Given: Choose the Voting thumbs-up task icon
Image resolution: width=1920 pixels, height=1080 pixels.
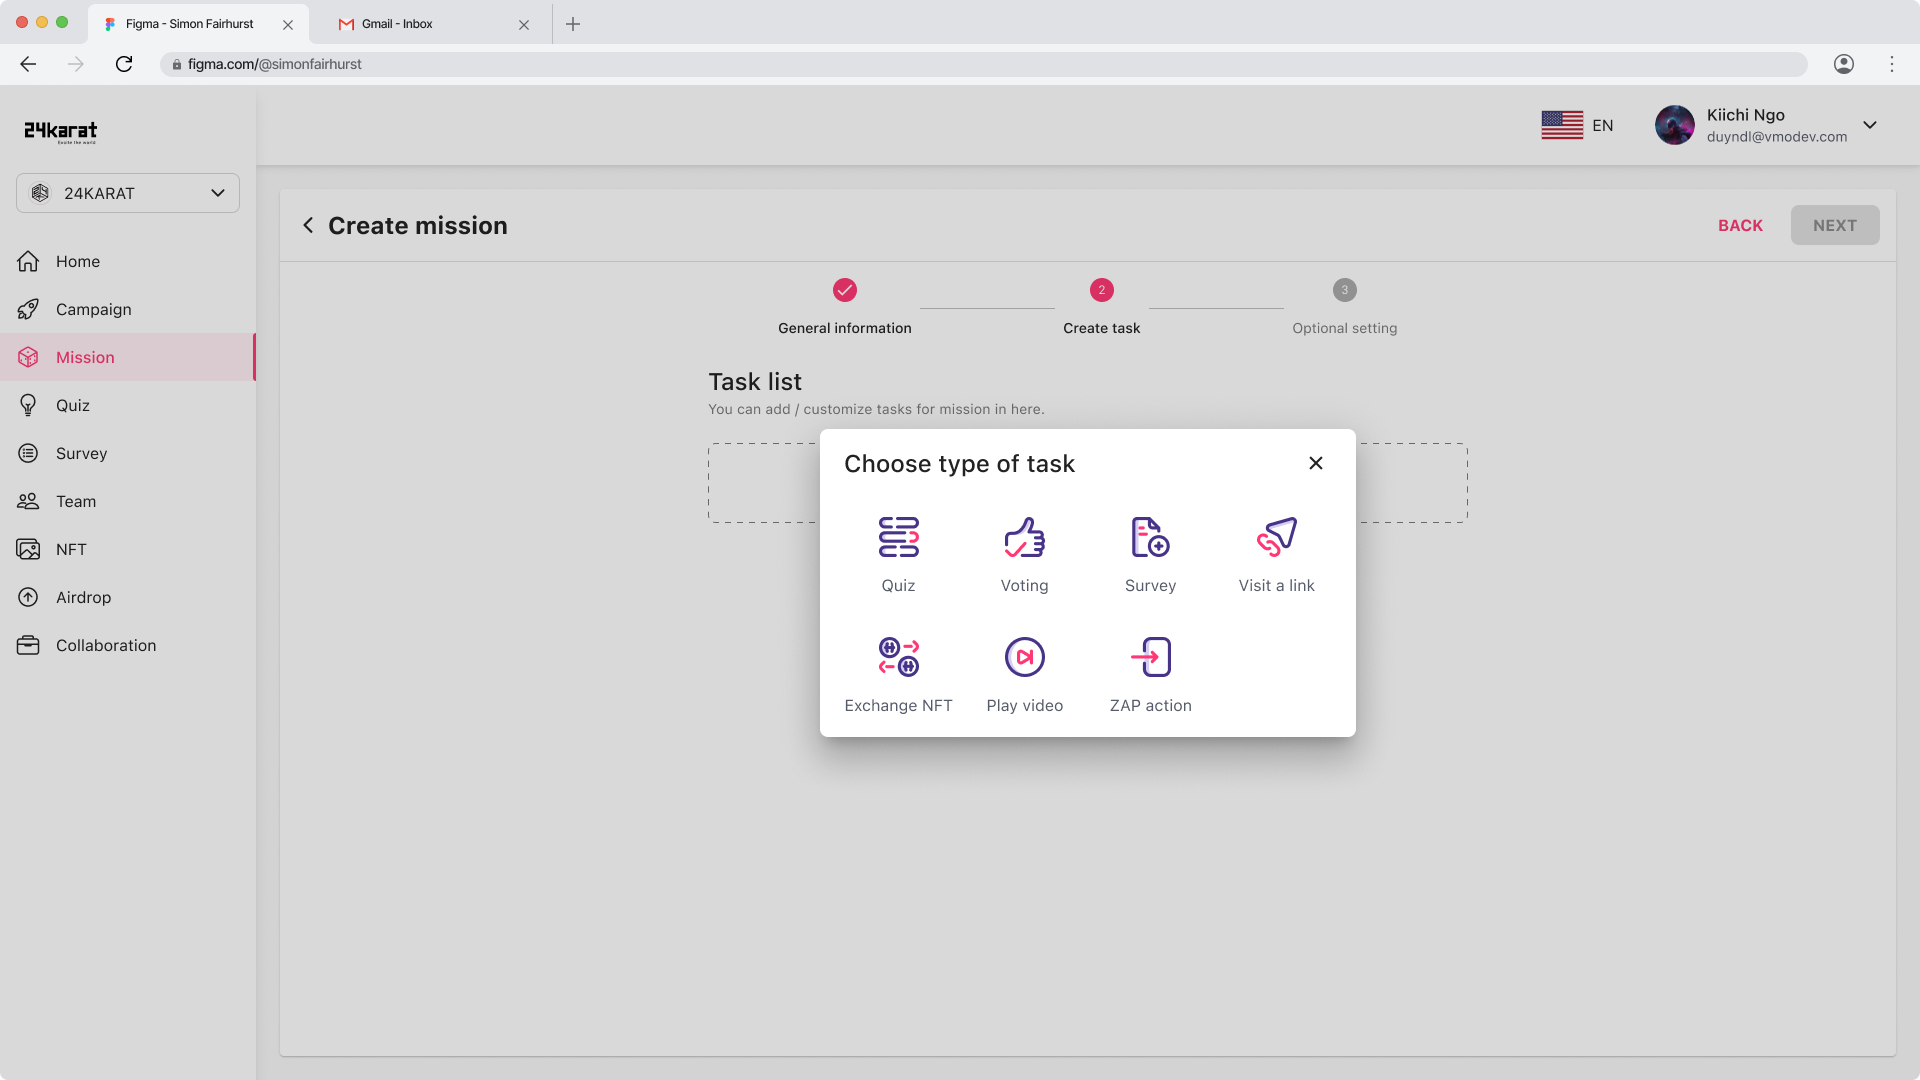Looking at the screenshot, I should pos(1024,537).
